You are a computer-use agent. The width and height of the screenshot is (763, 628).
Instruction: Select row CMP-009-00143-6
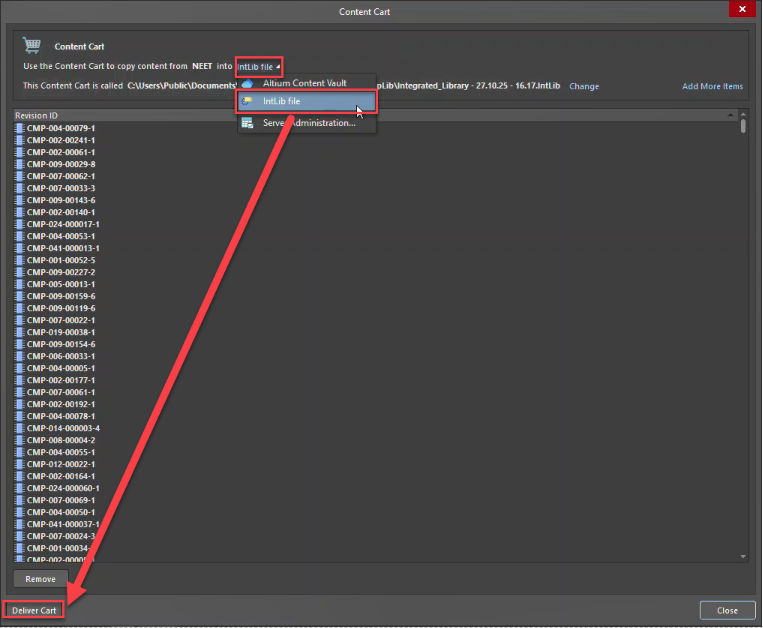tap(377, 200)
